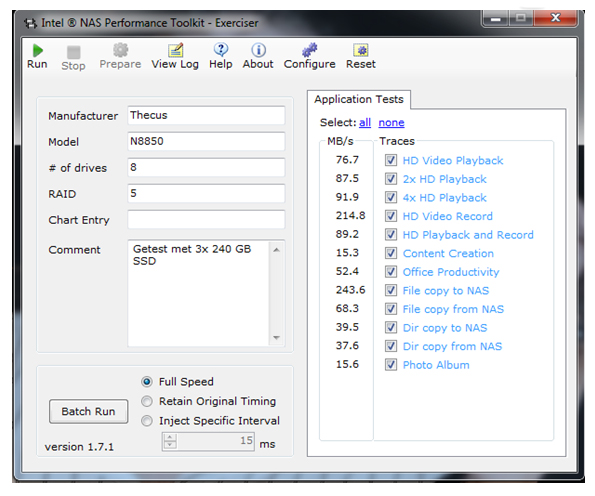Uncheck the Photo Album trace
Image resolution: width=595 pixels, height=496 pixels.
[391, 365]
